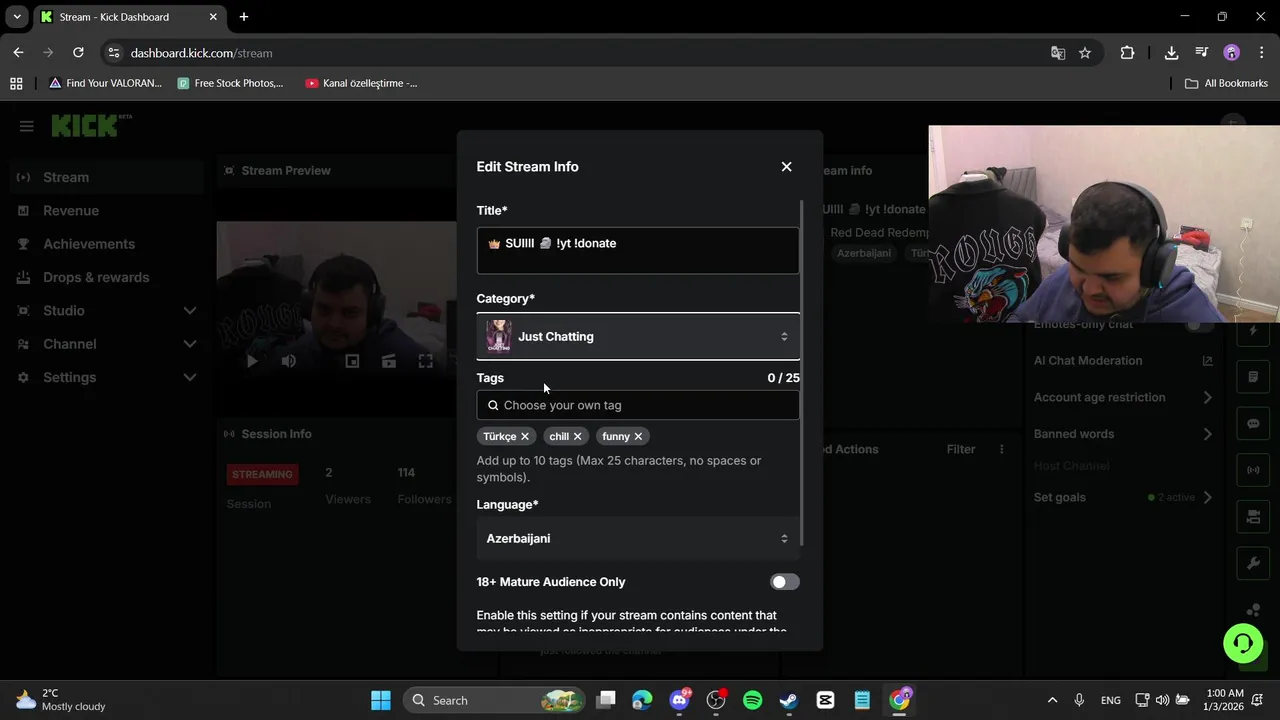Viewport: 1280px width, 720px height.
Task: Close the Edit Stream Info dialog
Action: (x=786, y=167)
